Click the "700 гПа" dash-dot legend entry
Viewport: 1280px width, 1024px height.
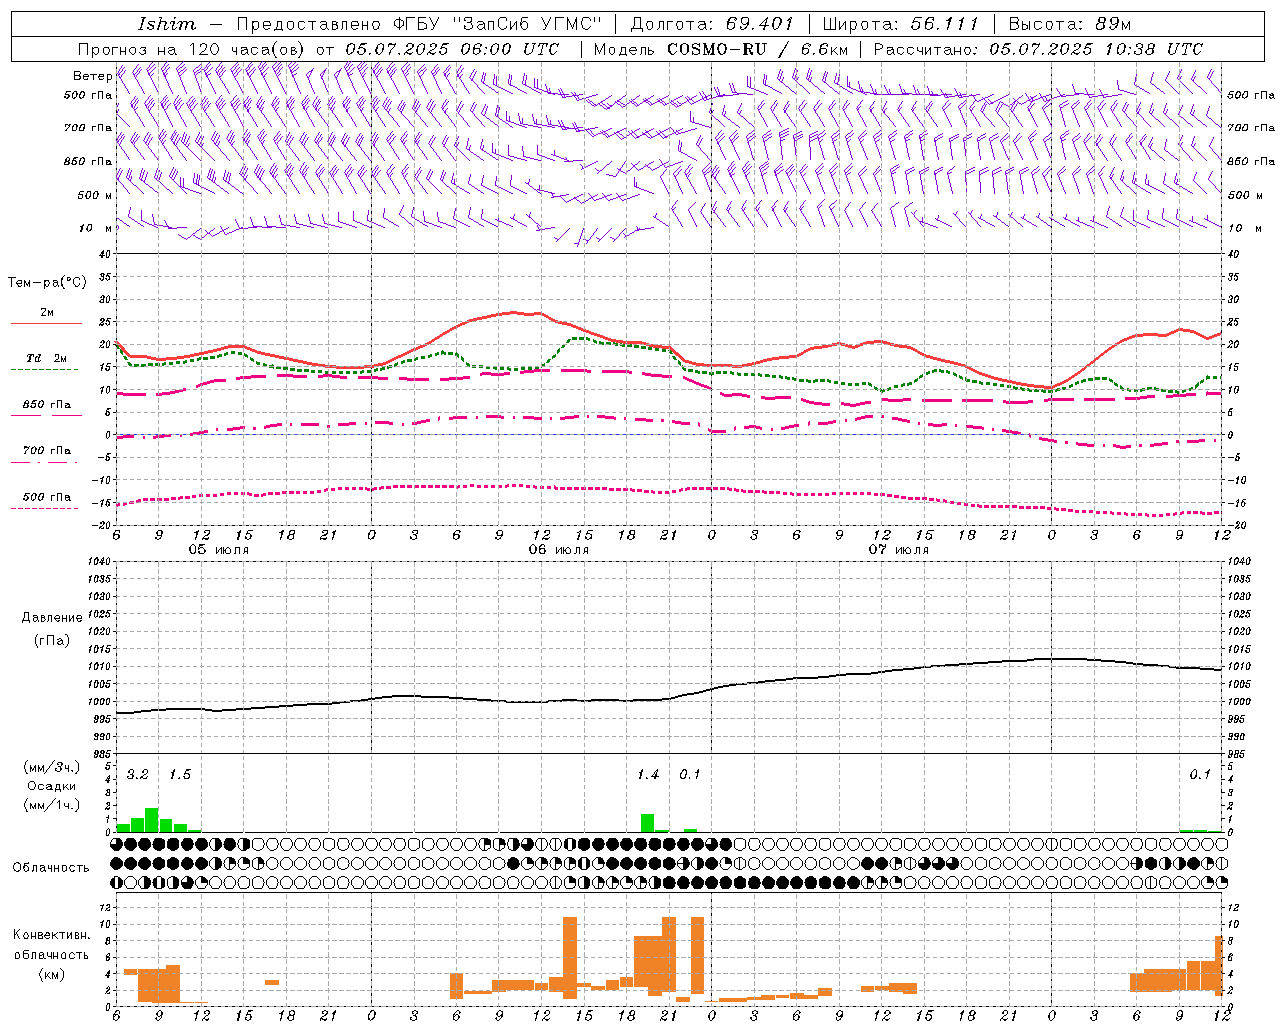coord(46,455)
